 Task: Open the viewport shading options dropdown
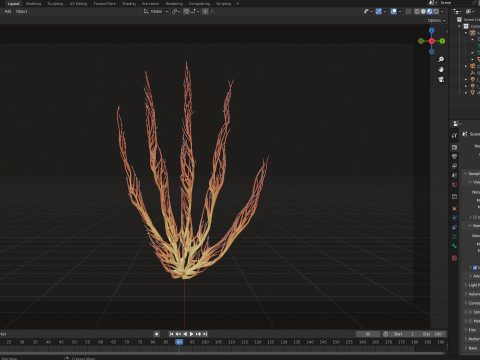[442, 11]
